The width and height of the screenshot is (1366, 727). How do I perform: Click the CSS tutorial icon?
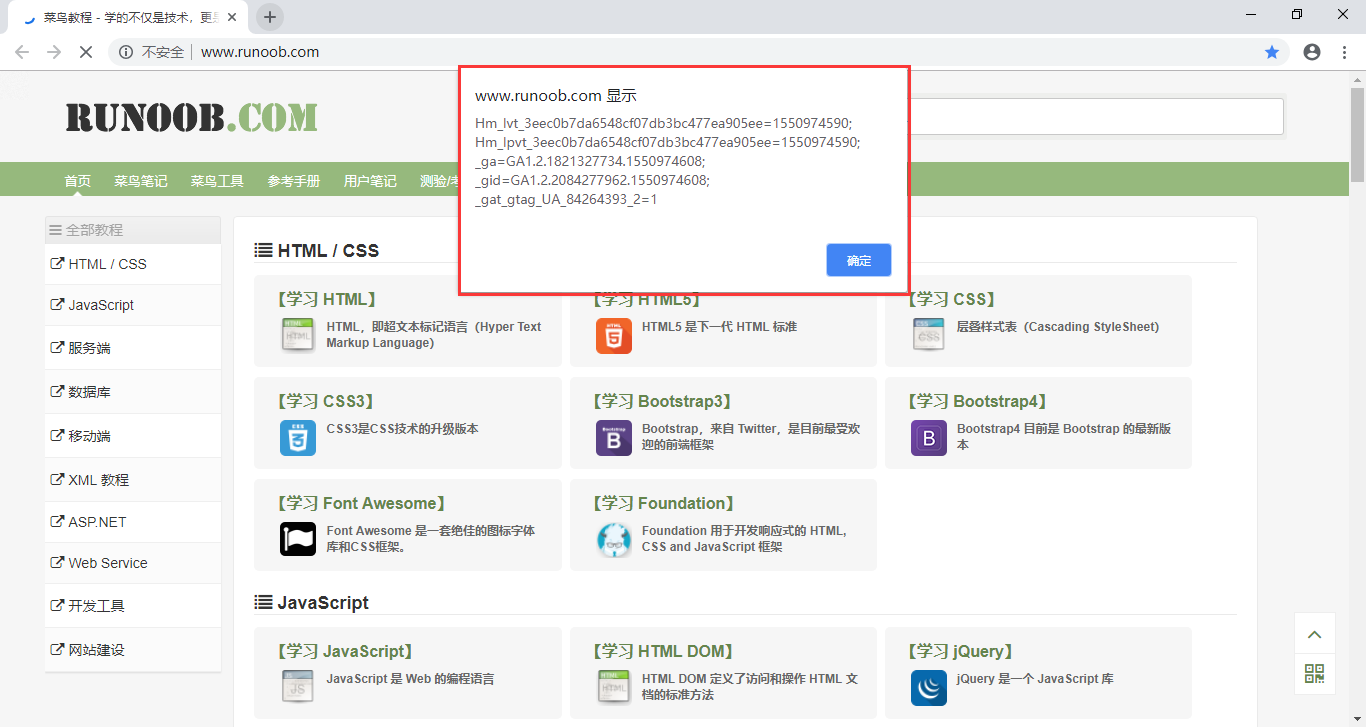tap(929, 335)
